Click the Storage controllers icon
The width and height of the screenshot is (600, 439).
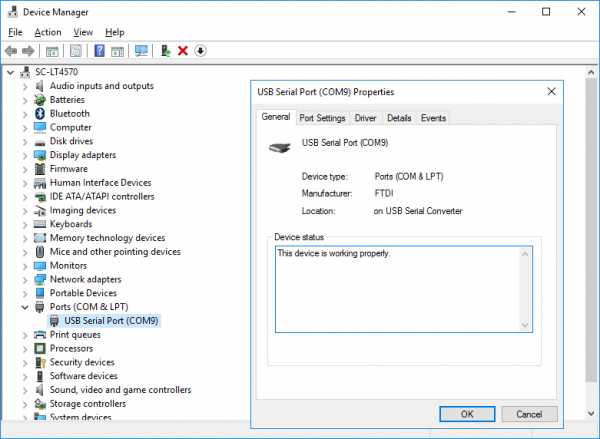pyautogui.click(x=40, y=403)
